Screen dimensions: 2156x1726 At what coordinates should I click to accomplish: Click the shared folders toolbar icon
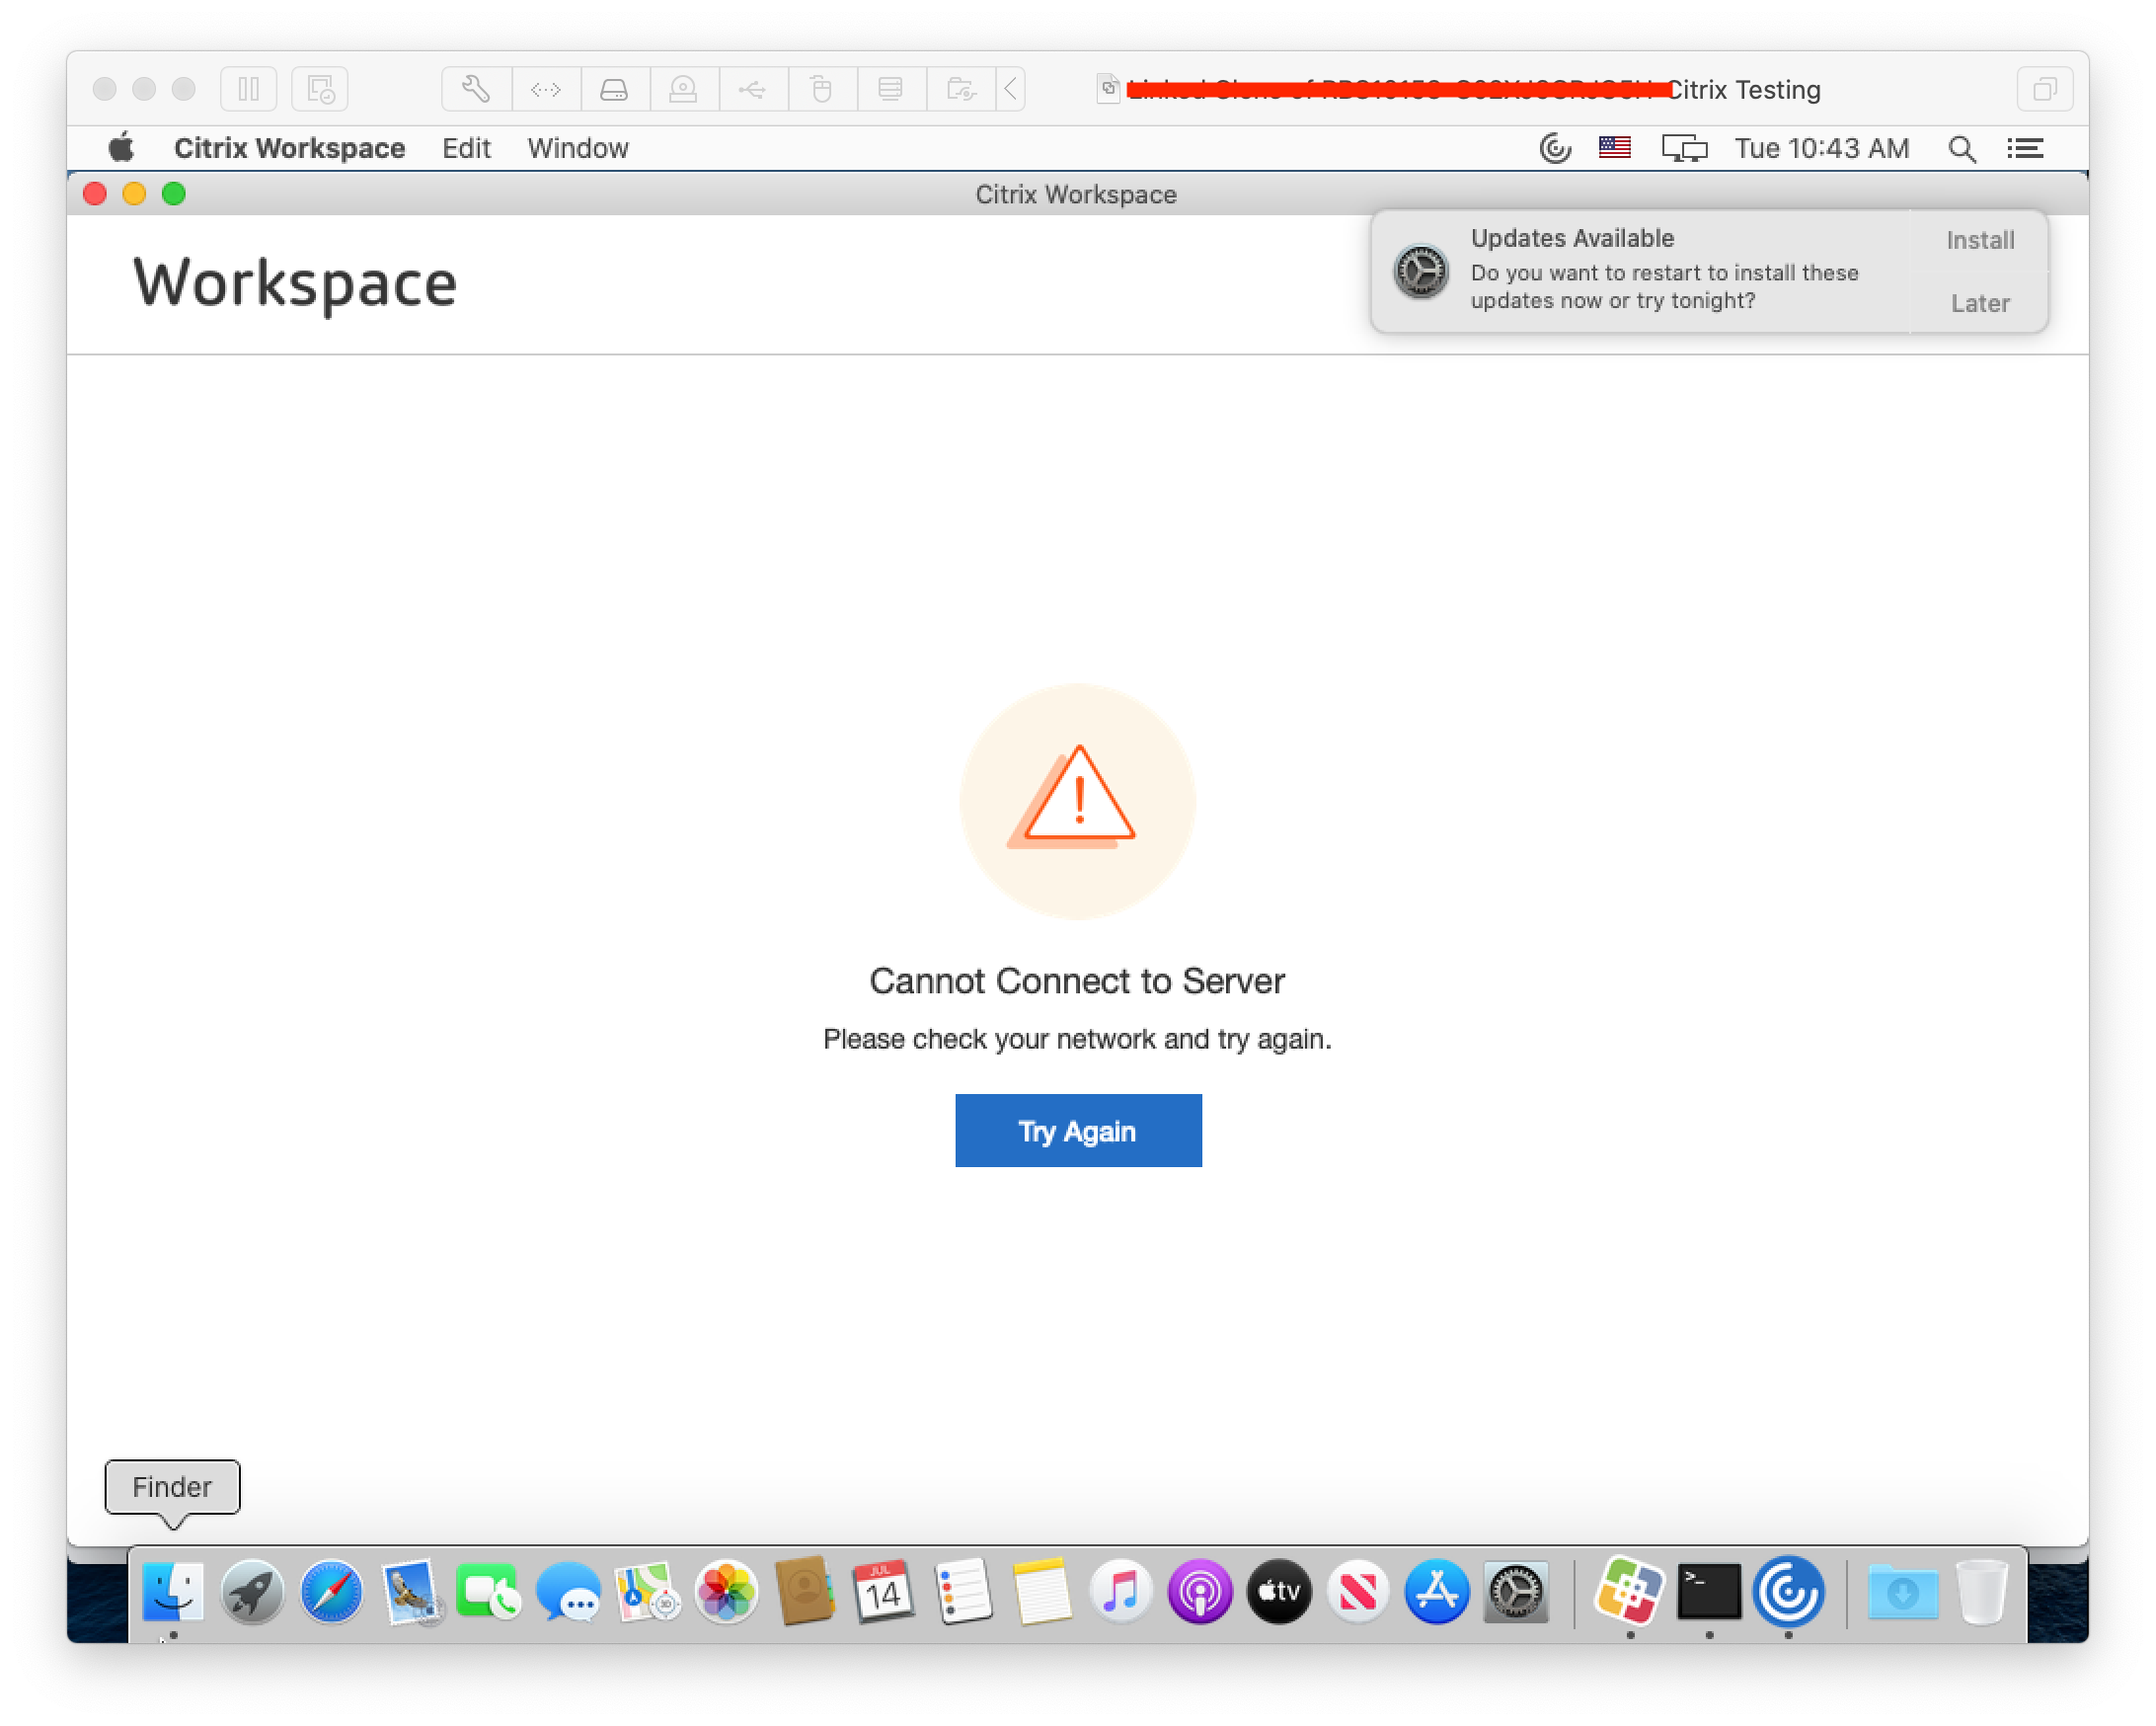pos(960,89)
